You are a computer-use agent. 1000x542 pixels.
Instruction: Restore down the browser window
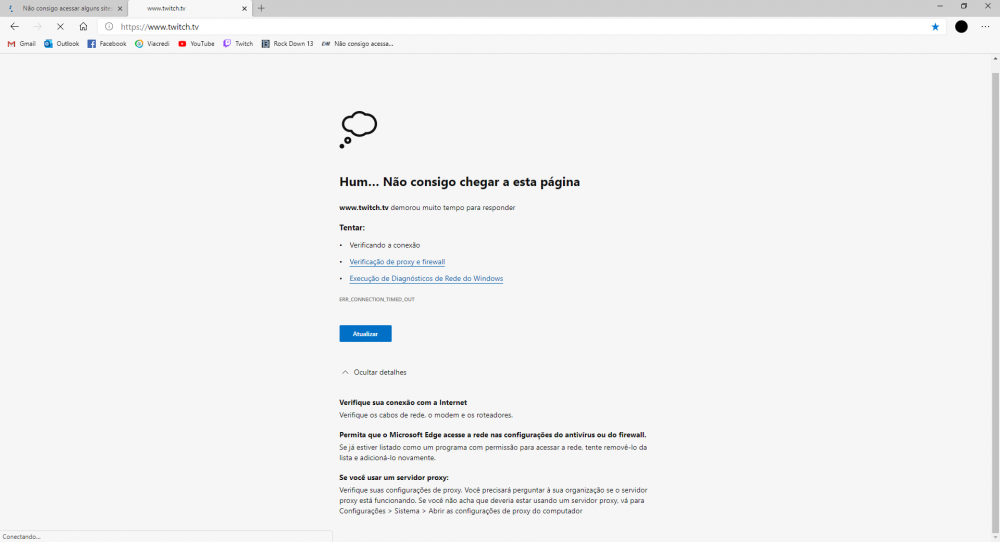click(964, 6)
